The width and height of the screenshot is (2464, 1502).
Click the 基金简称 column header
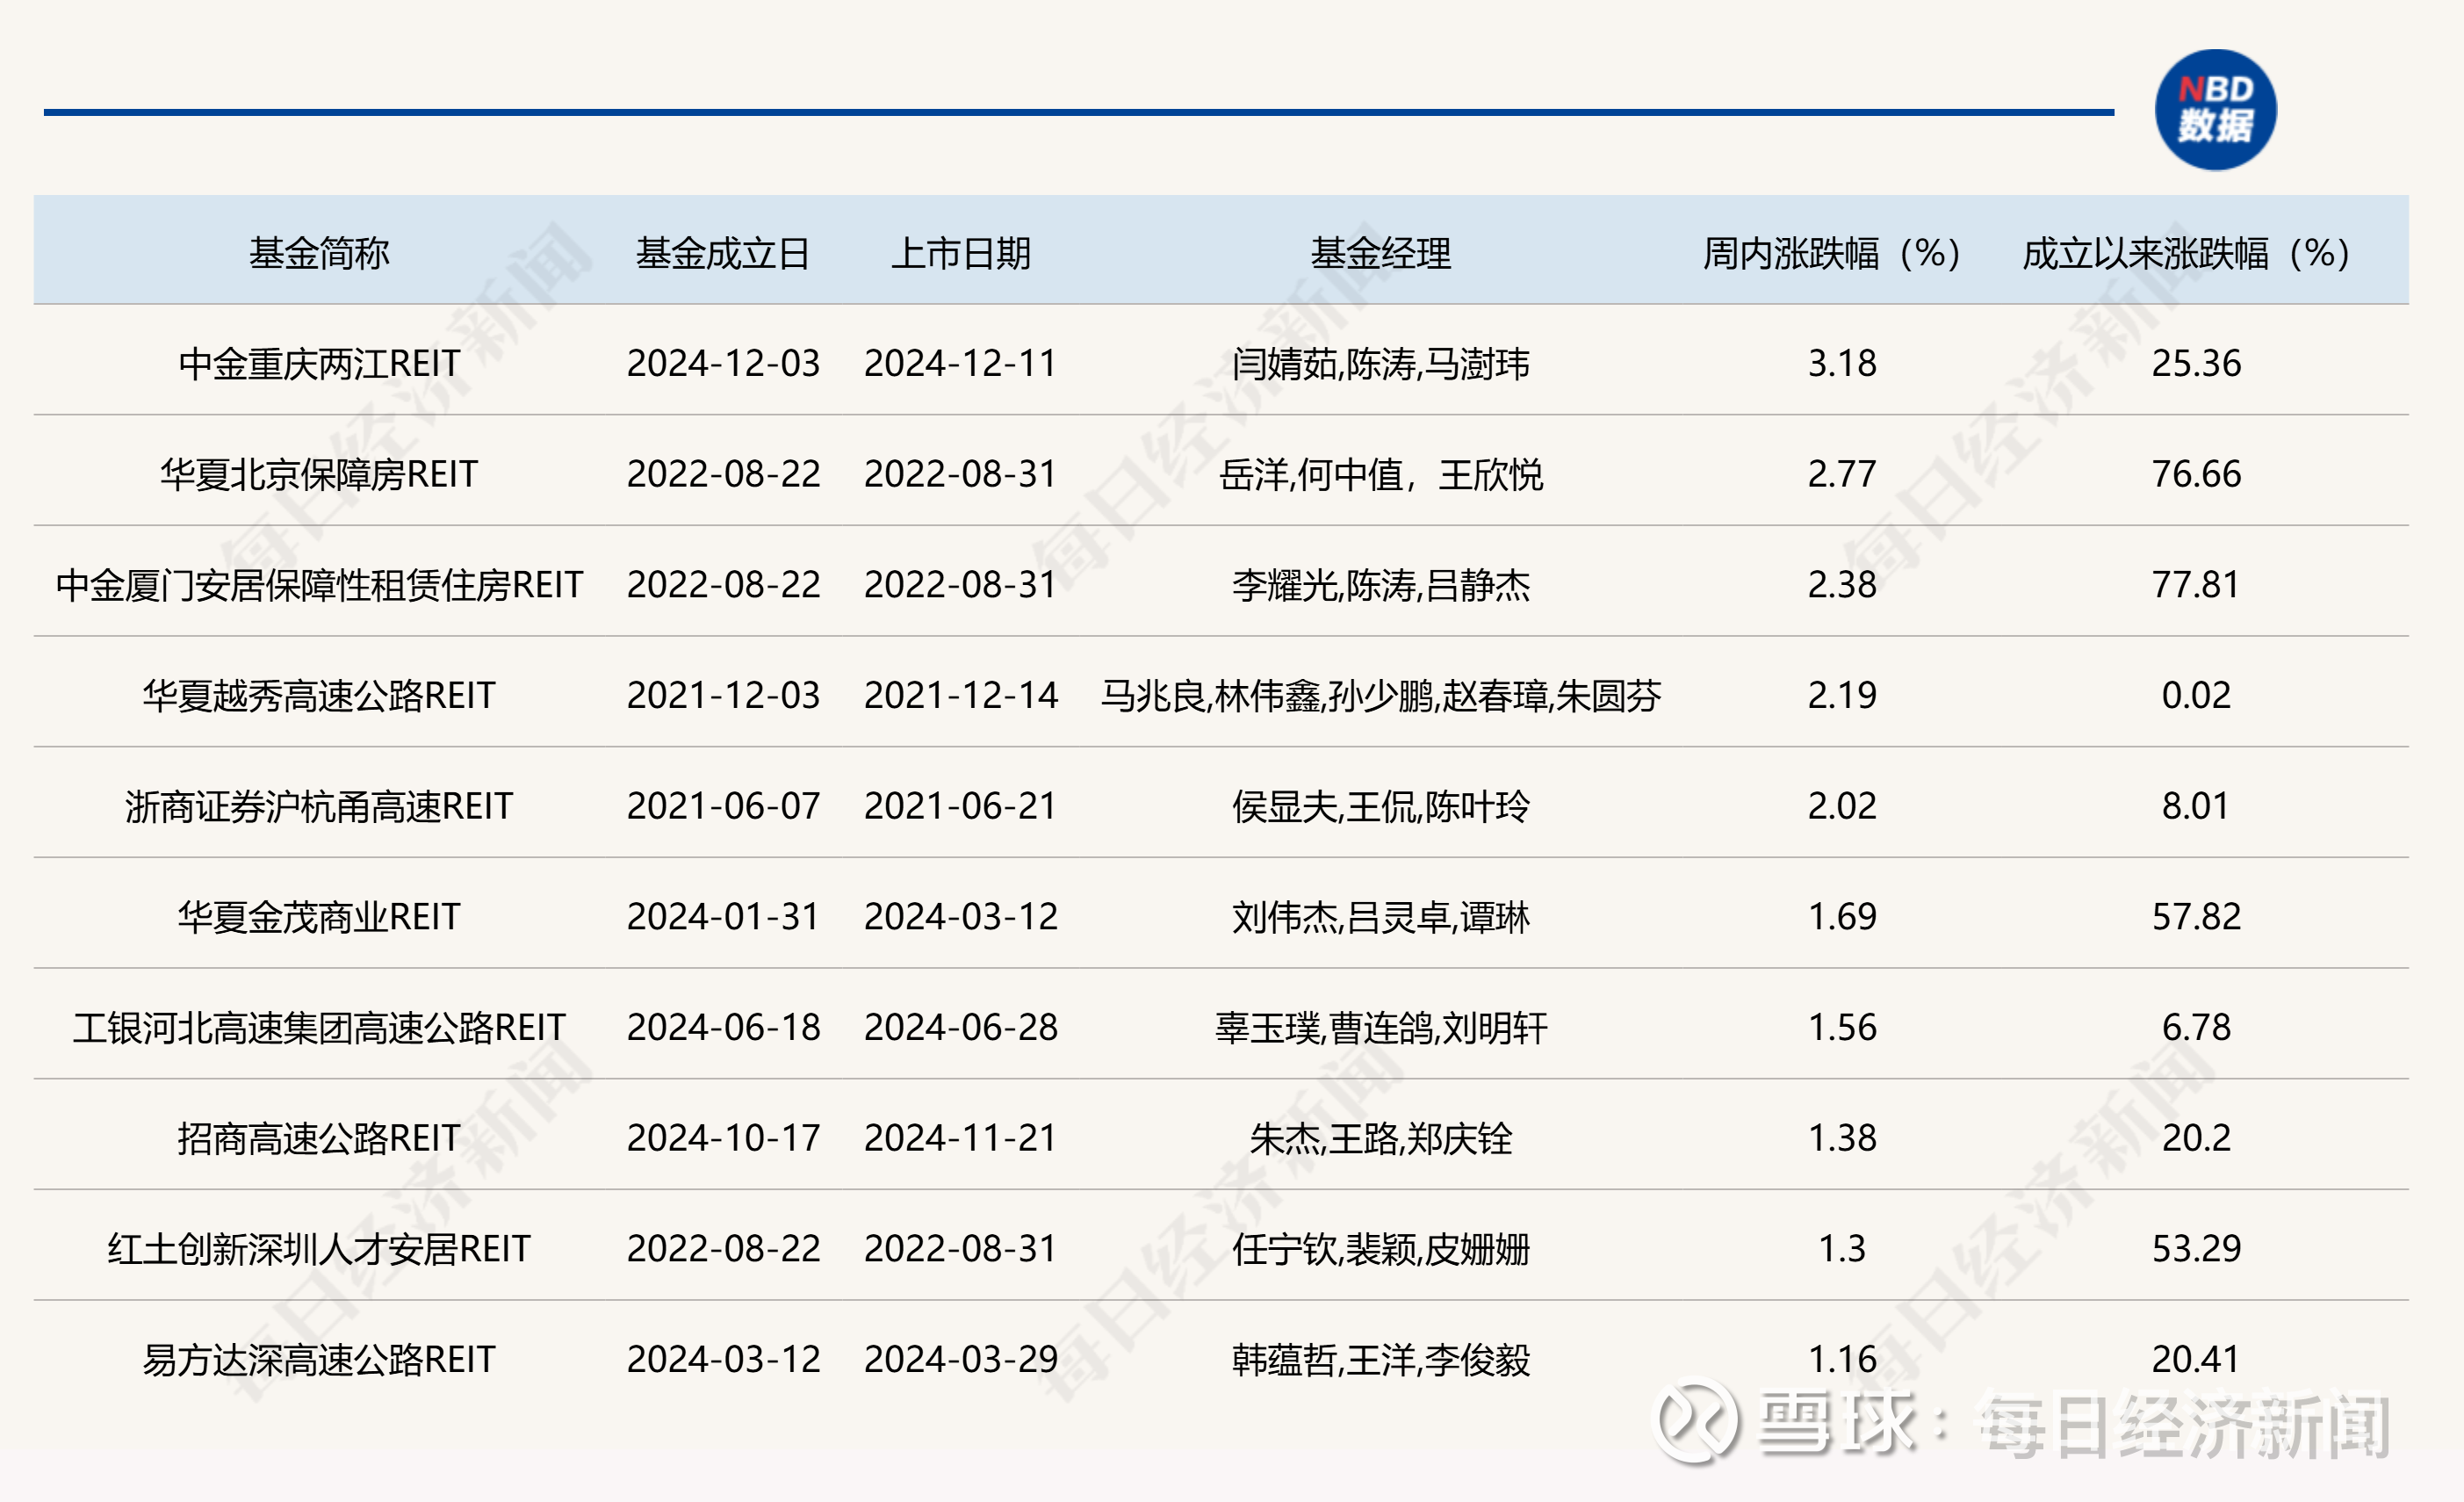319,253
